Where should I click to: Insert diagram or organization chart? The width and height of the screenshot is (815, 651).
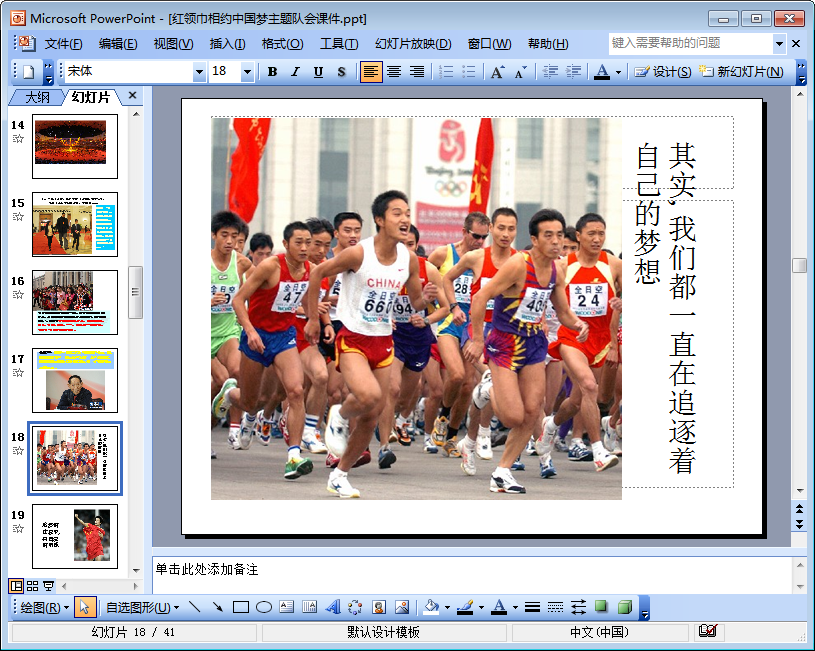tap(356, 607)
